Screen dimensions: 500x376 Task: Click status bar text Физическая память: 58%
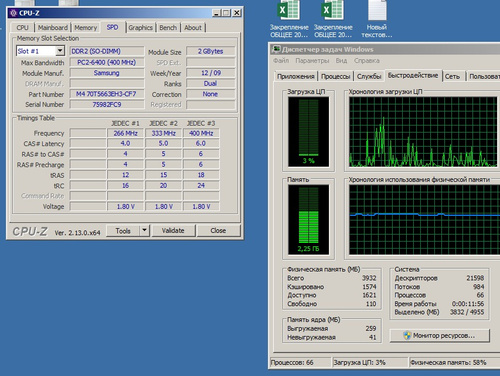click(448, 362)
